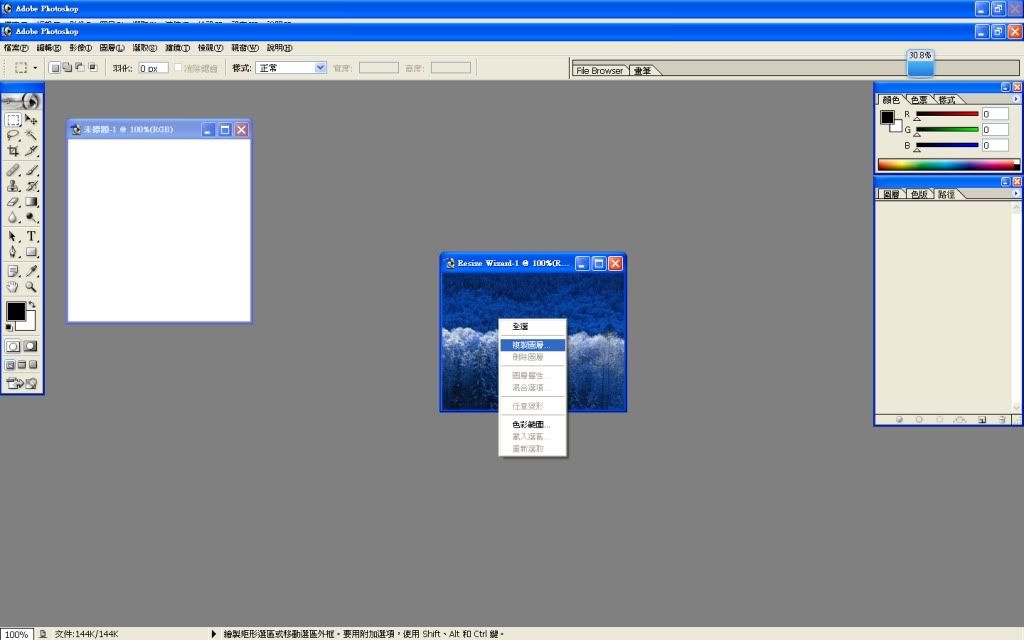Select the Eyedropper tool

click(x=32, y=271)
